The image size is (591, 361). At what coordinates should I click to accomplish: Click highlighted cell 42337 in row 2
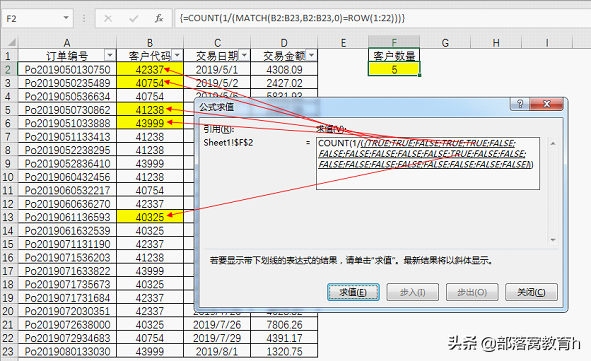(x=150, y=70)
